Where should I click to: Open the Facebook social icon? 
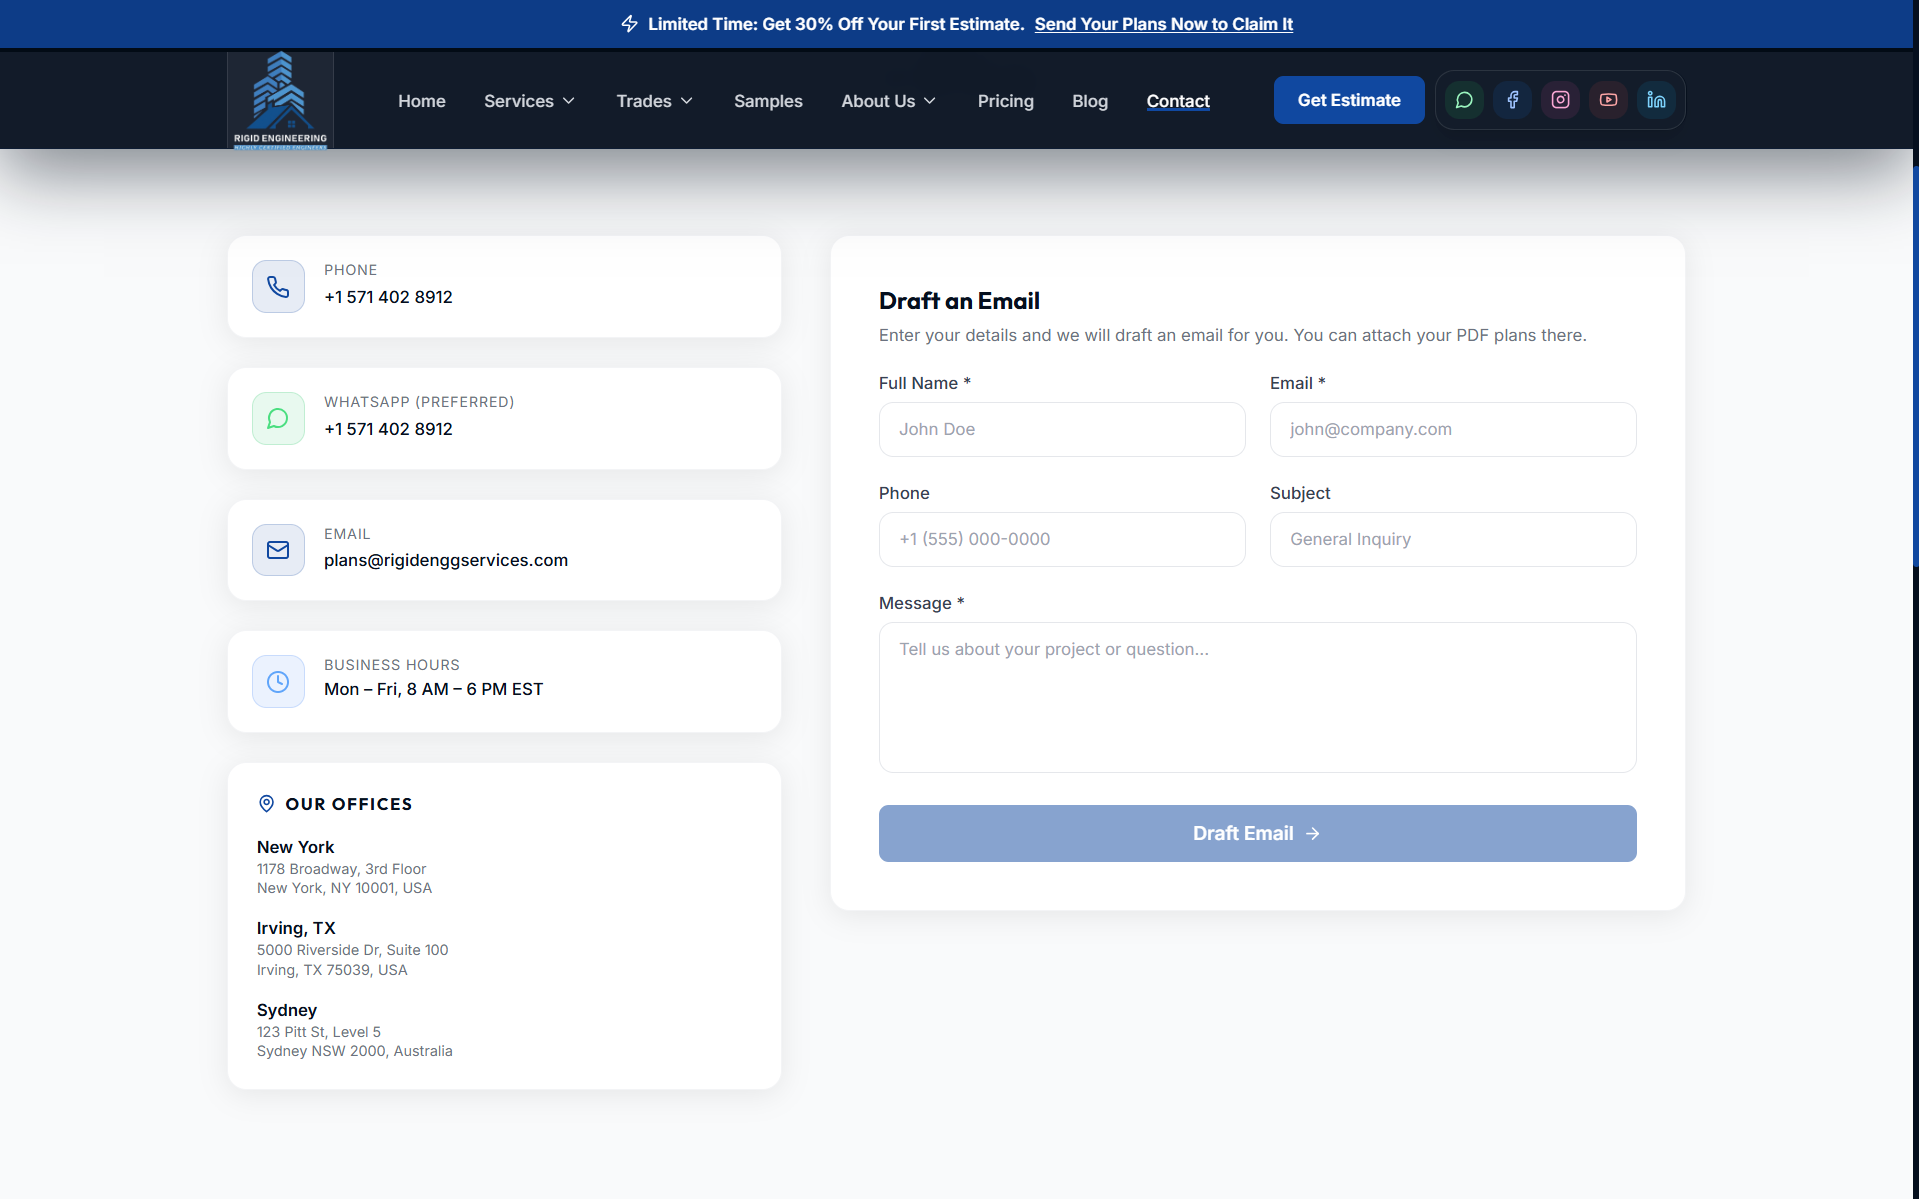tap(1512, 100)
